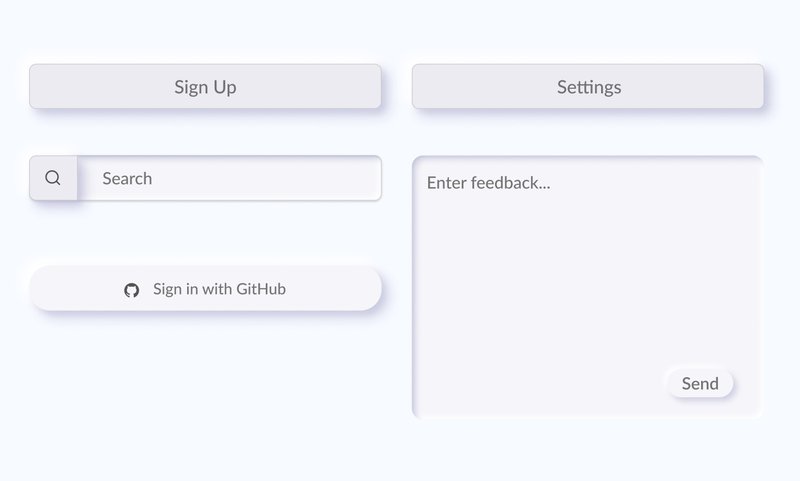Click the magnifying glass search icon
The width and height of the screenshot is (800, 481).
coord(53,178)
